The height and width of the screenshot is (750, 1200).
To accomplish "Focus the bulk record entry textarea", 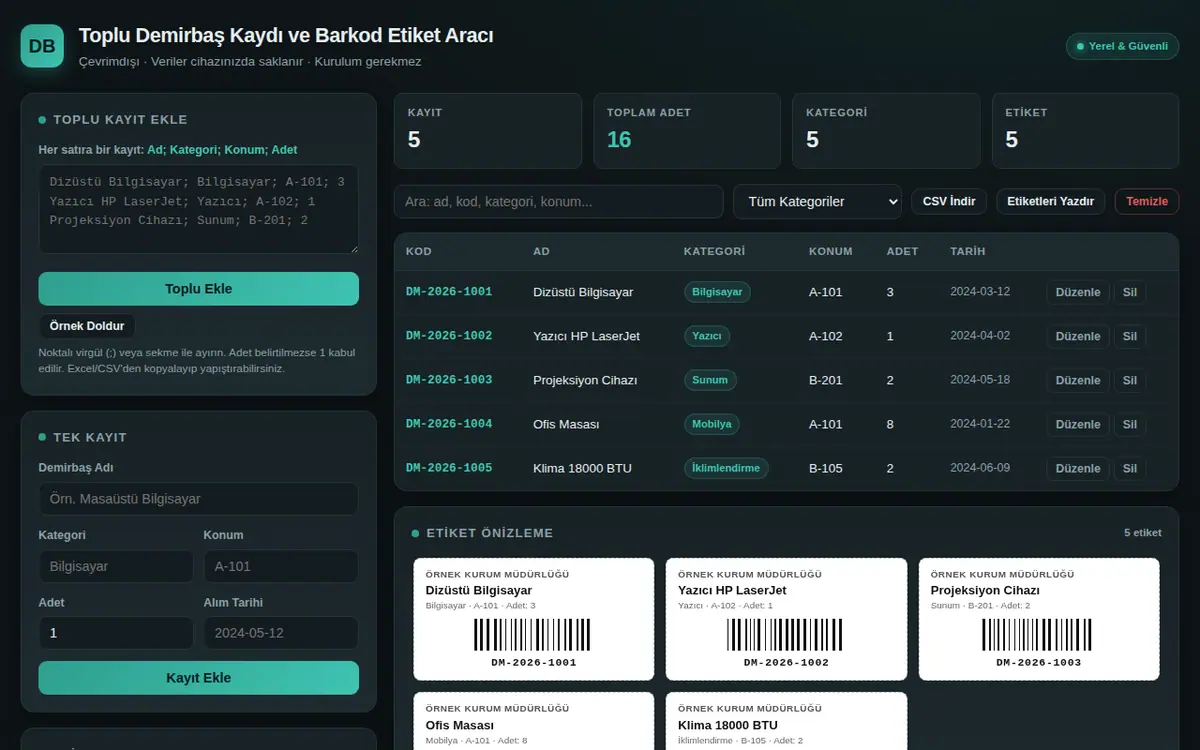I will (198, 209).
